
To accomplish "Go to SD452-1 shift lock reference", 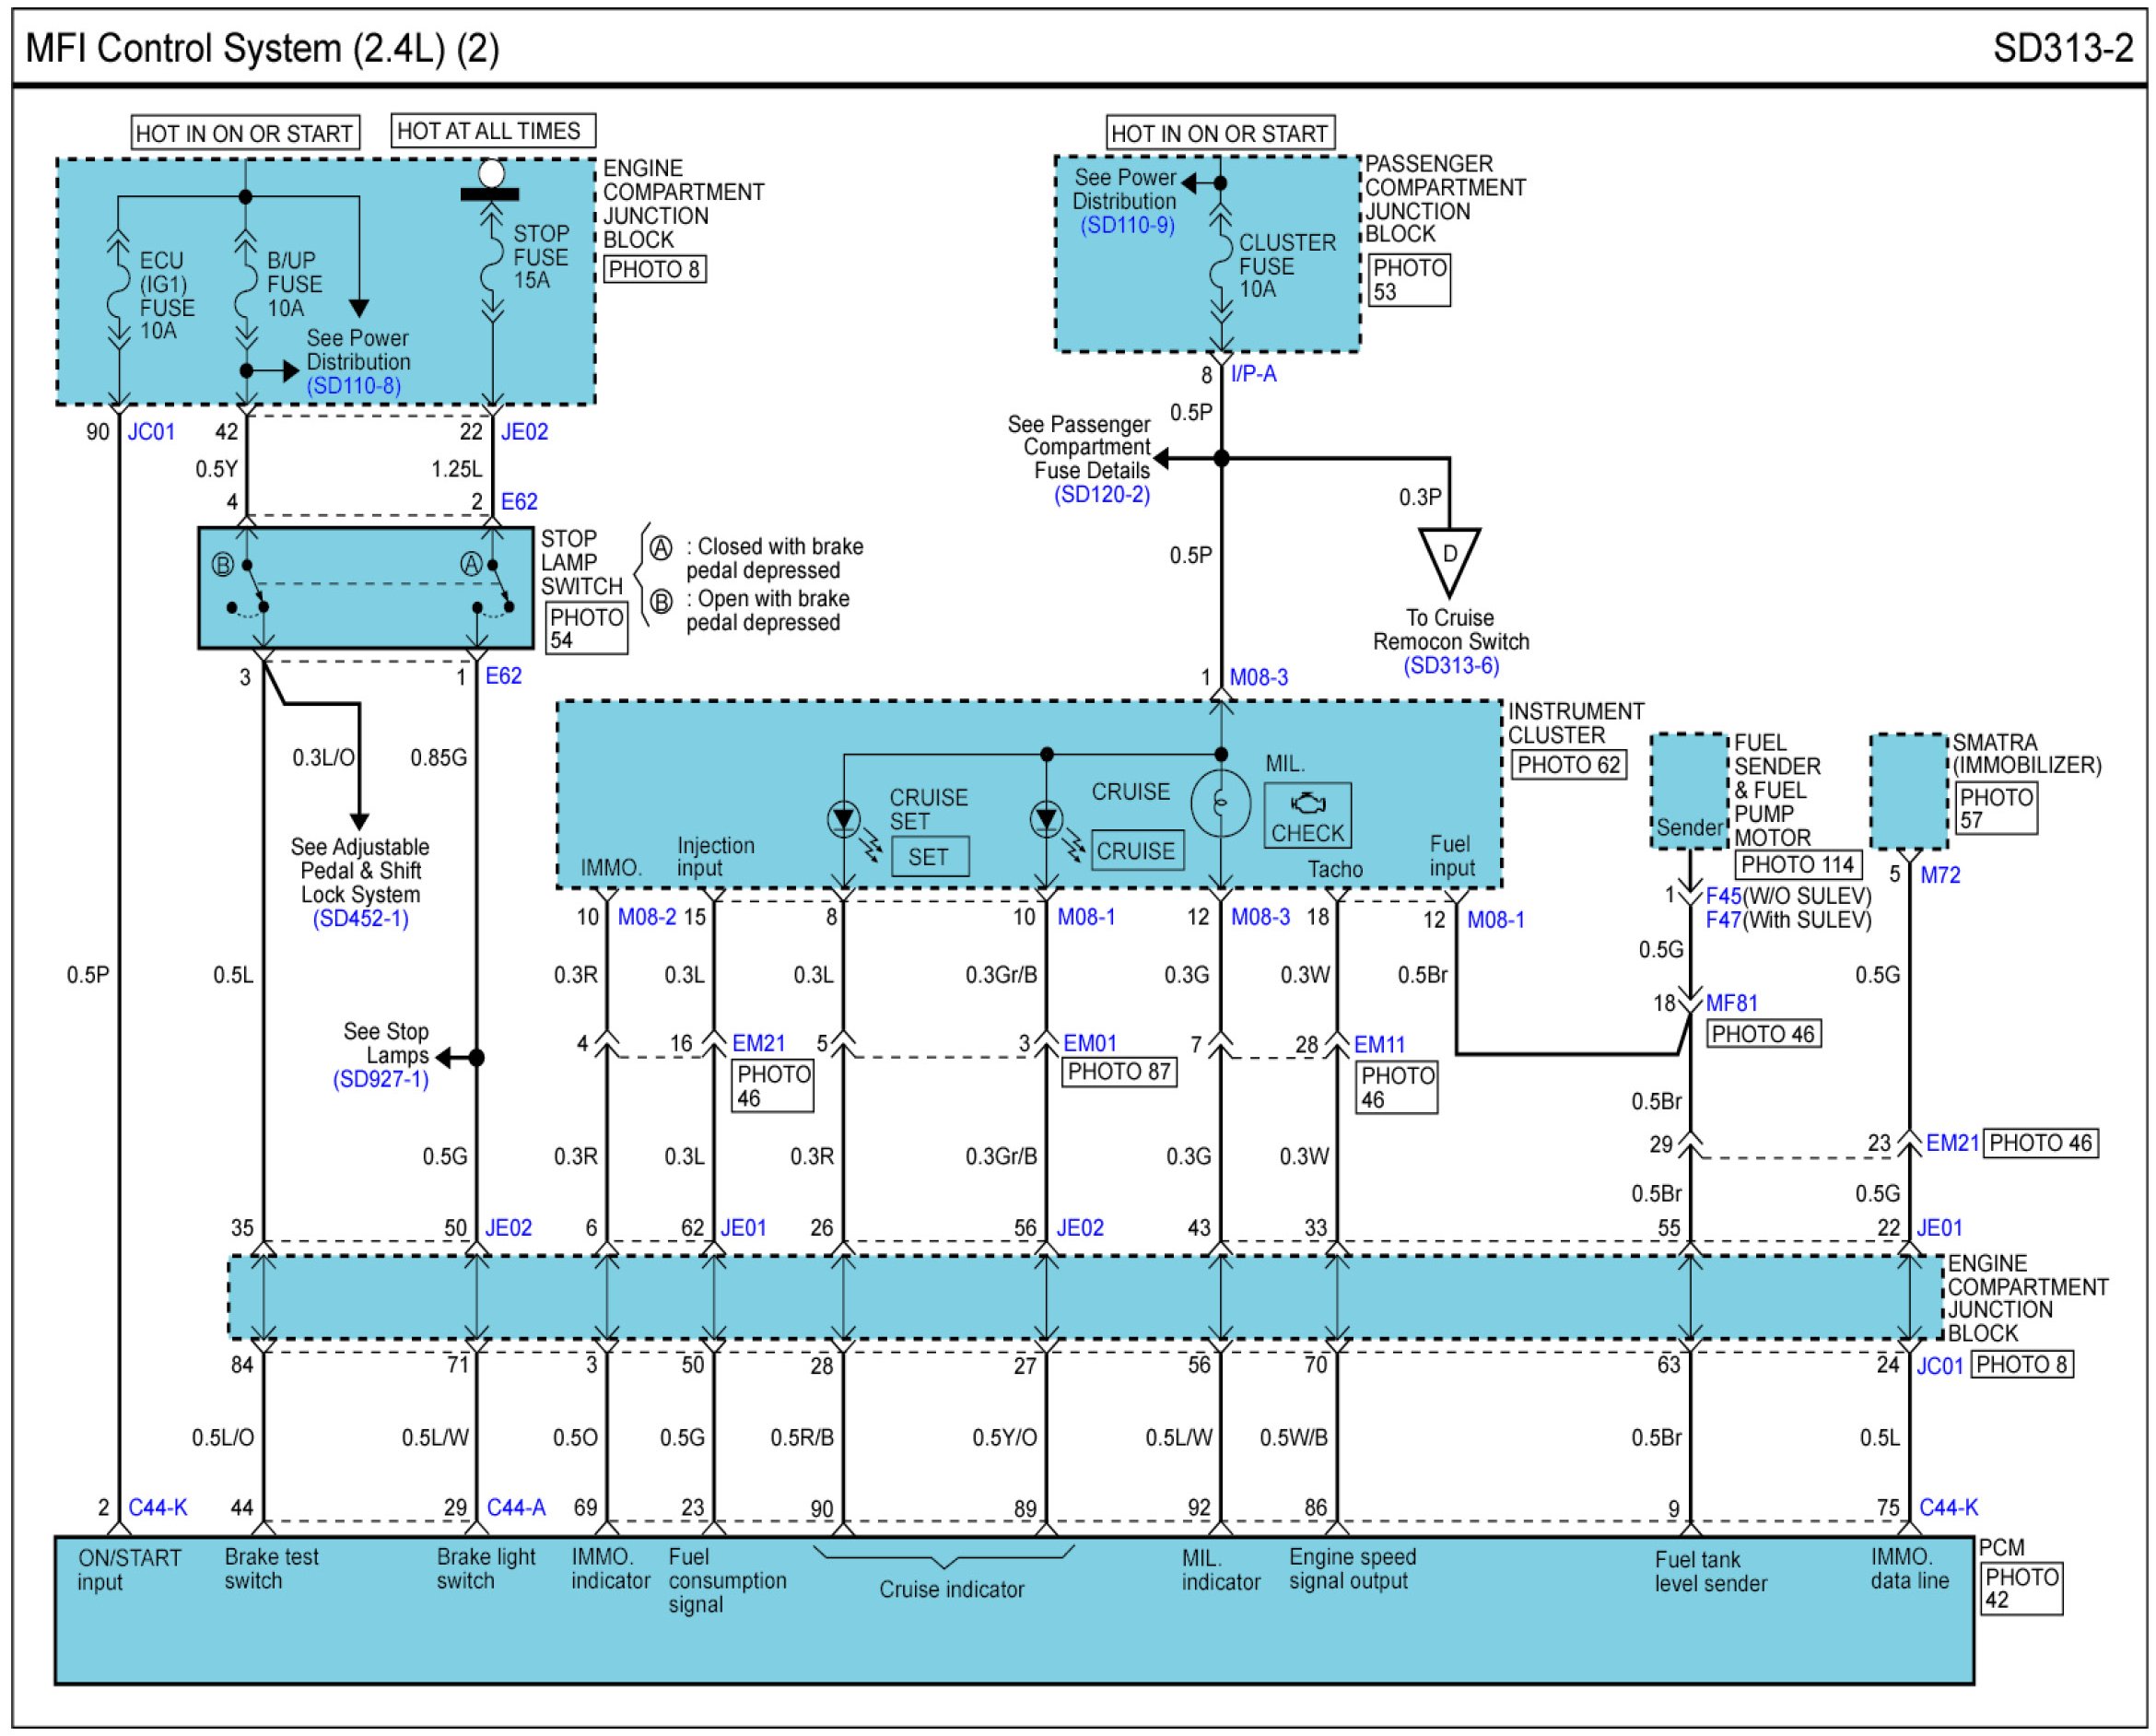I will 360,919.
